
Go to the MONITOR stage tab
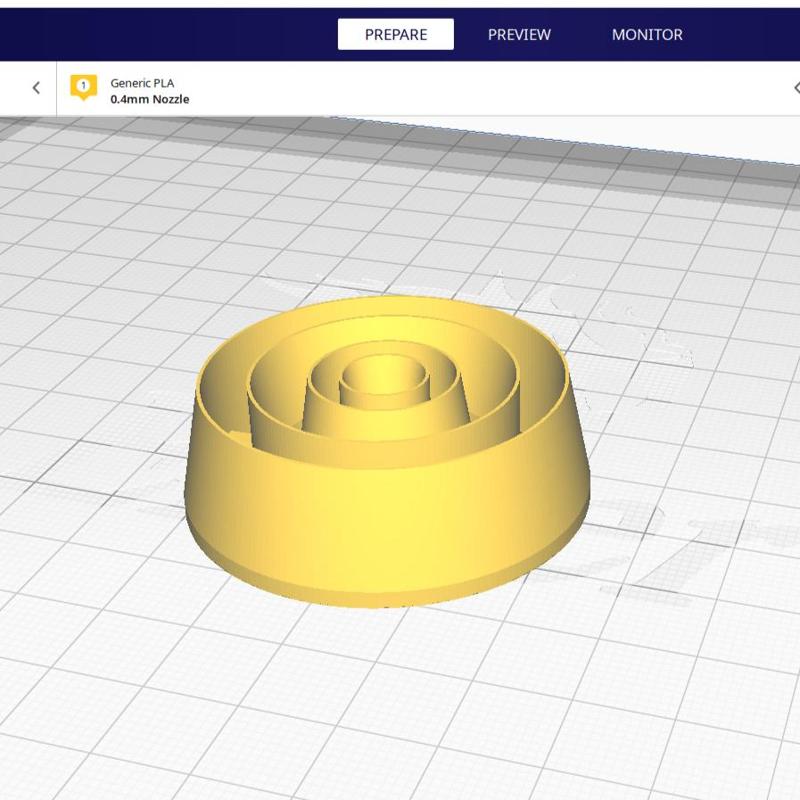tap(647, 34)
